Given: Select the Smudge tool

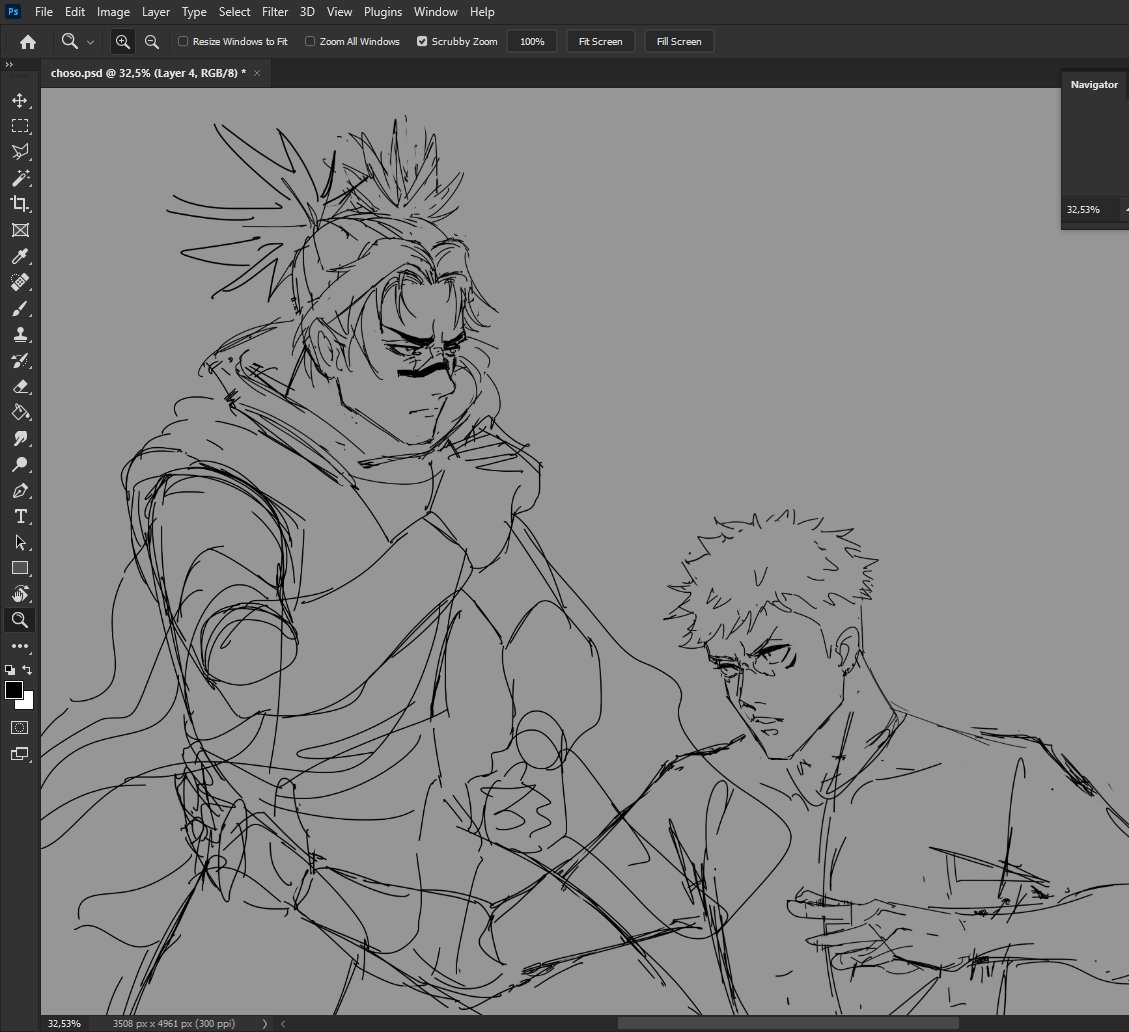Looking at the screenshot, I should click(20, 439).
